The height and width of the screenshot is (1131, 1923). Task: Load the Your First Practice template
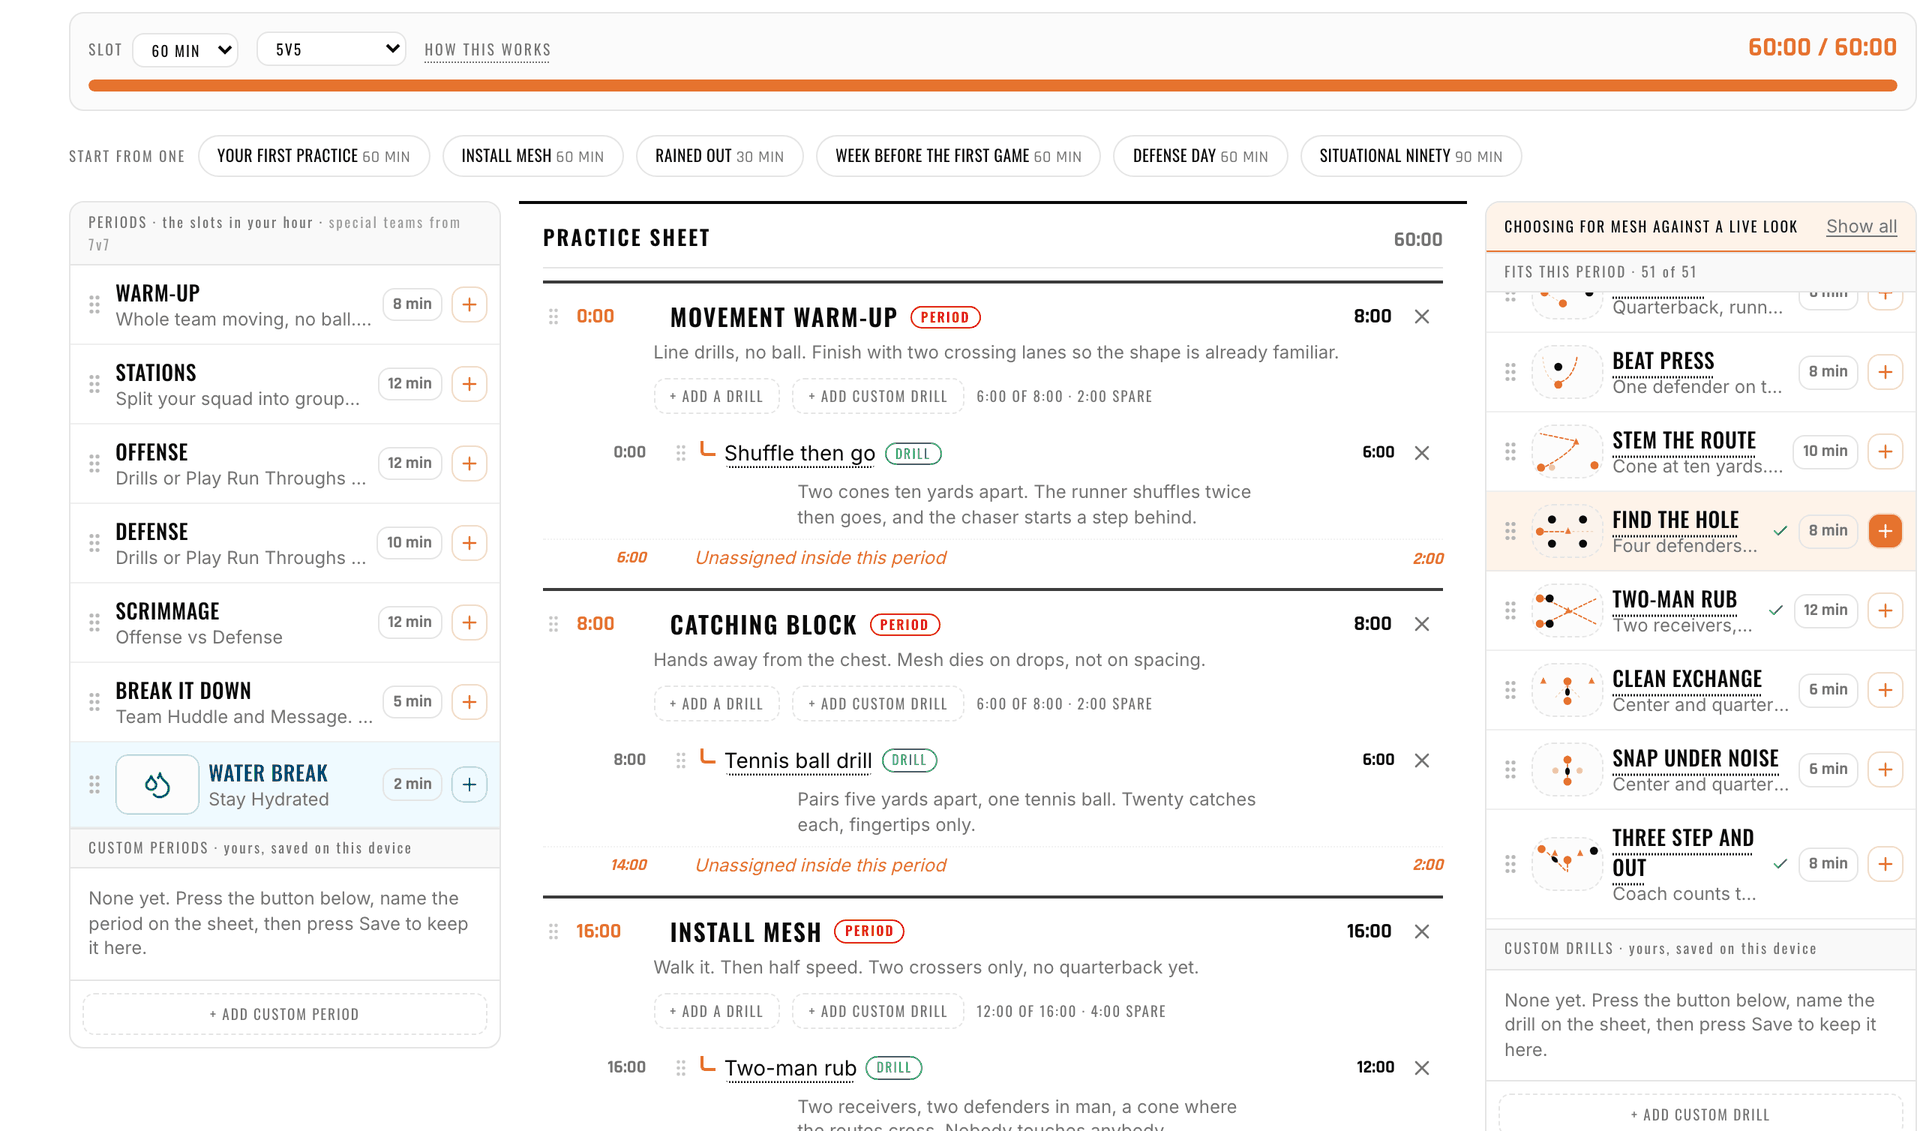tap(314, 156)
